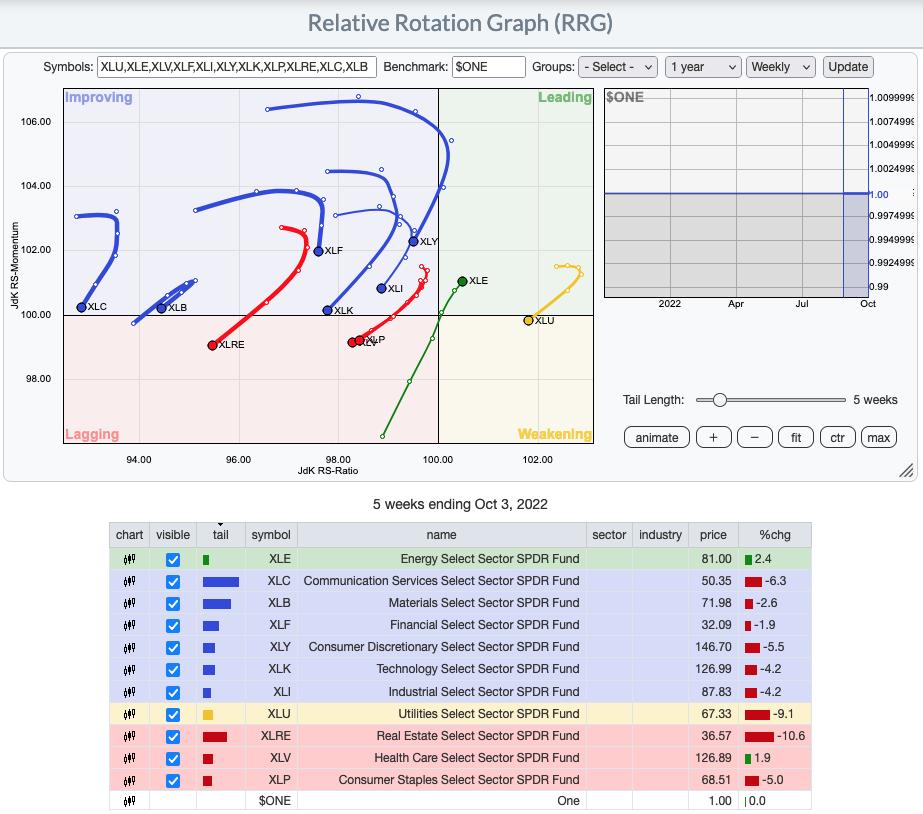Image resolution: width=923 pixels, height=814 pixels.
Task: Select the XLK point on graph
Action: coord(328,310)
